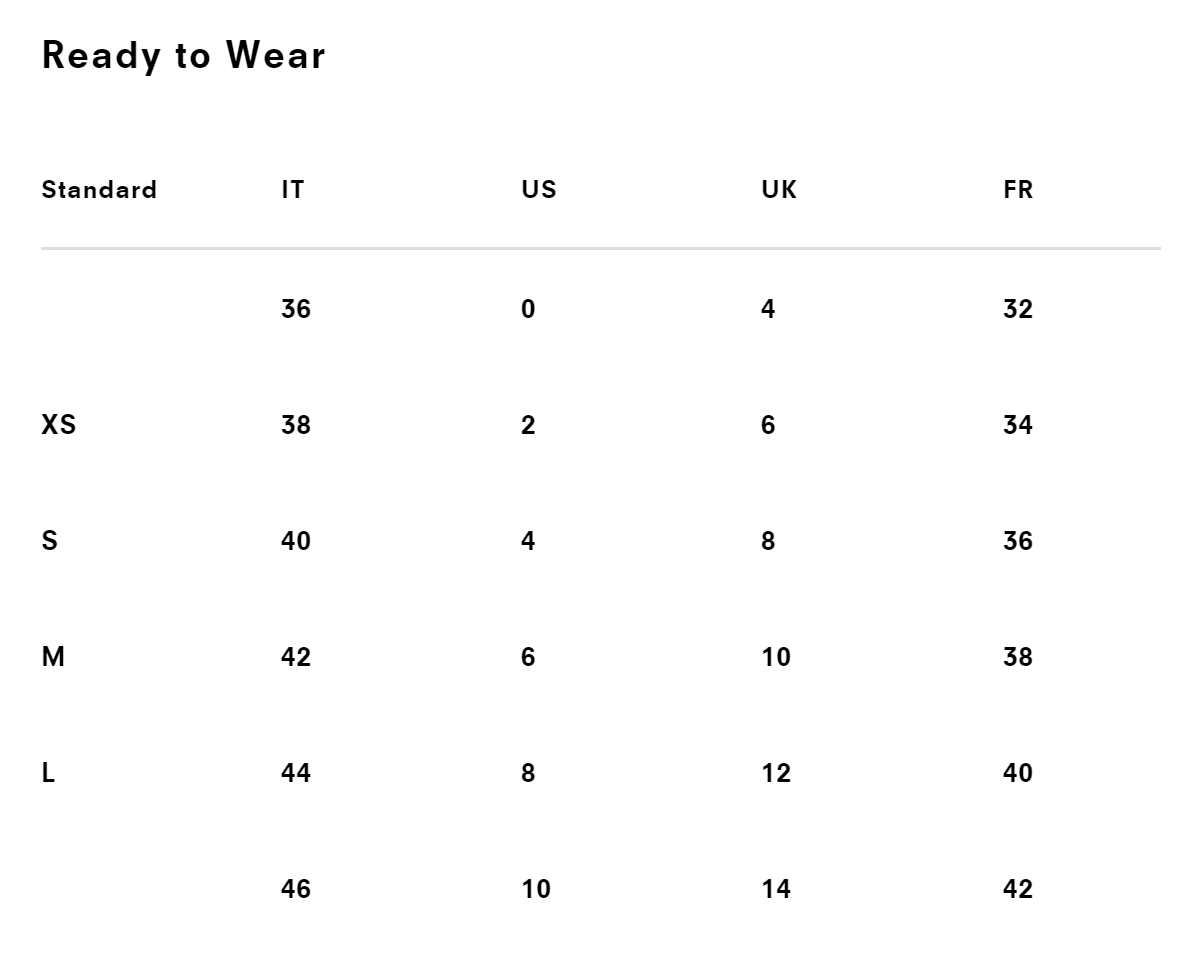1179x974 pixels.
Task: Click the IT column header
Action: pyautogui.click(x=292, y=190)
